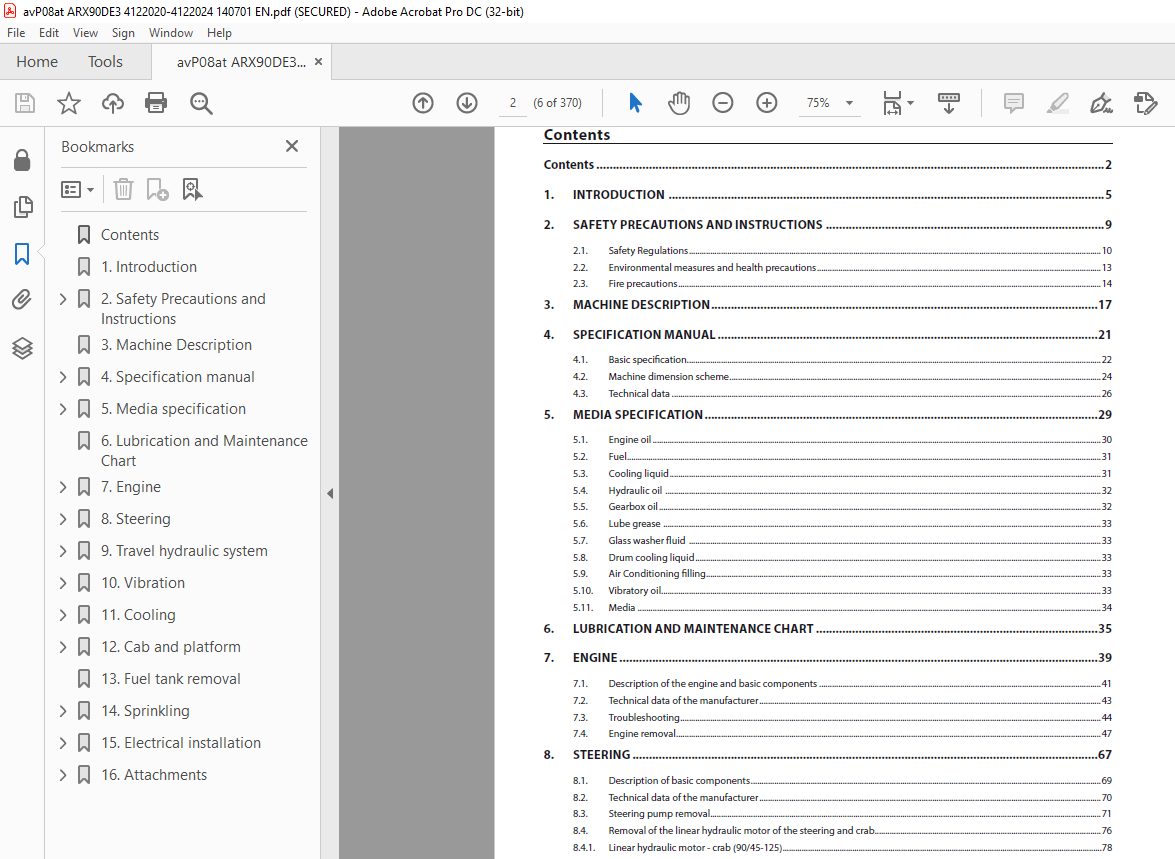Expand the 16. Attachments bookmark
Viewport: 1175px width, 859px height.
(x=63, y=775)
